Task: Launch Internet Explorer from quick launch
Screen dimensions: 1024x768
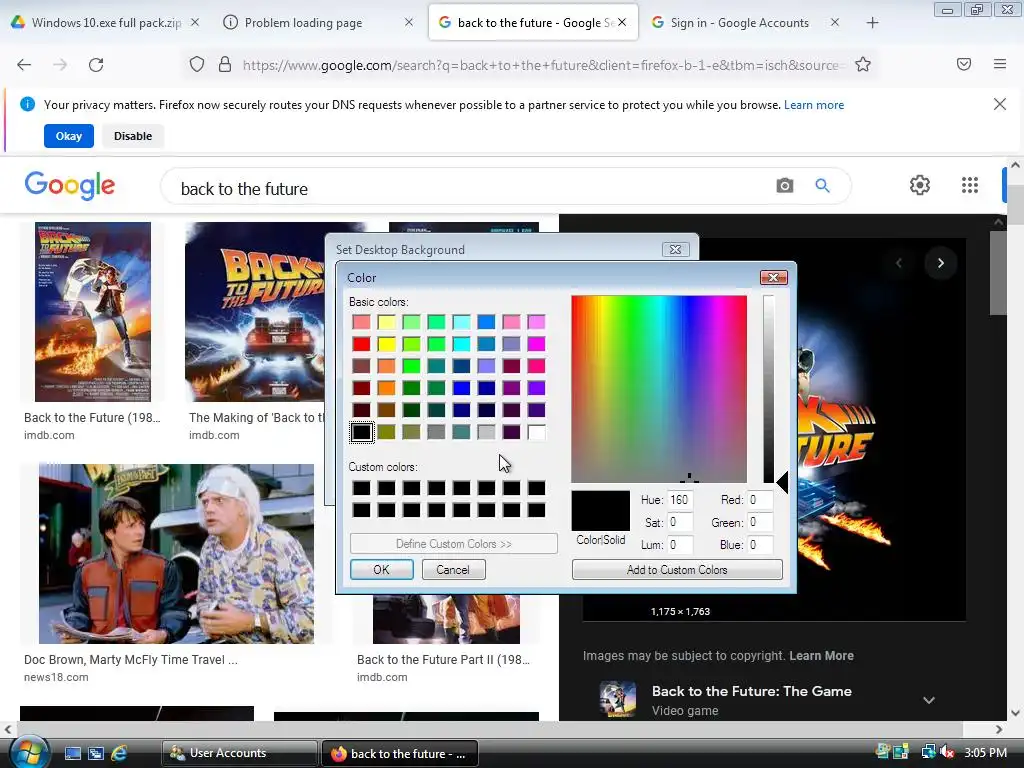Action: pos(119,753)
